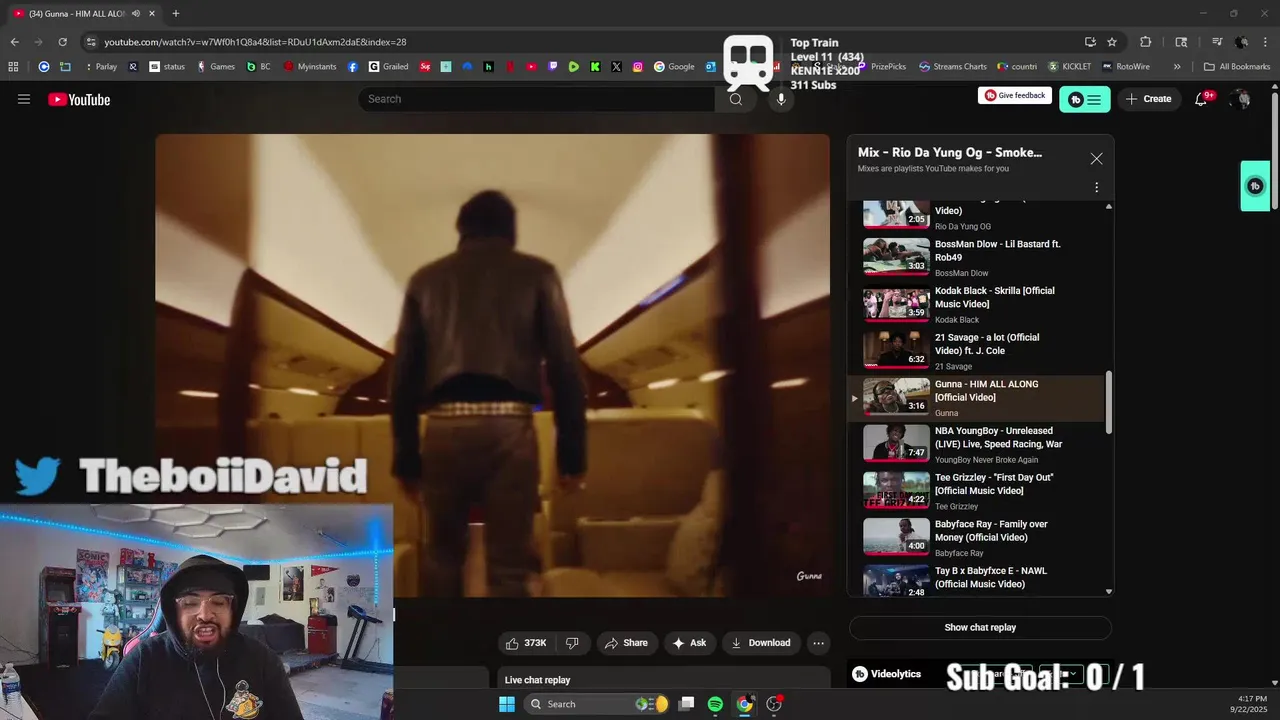Open YouTube notifications bell

pos(1201,99)
